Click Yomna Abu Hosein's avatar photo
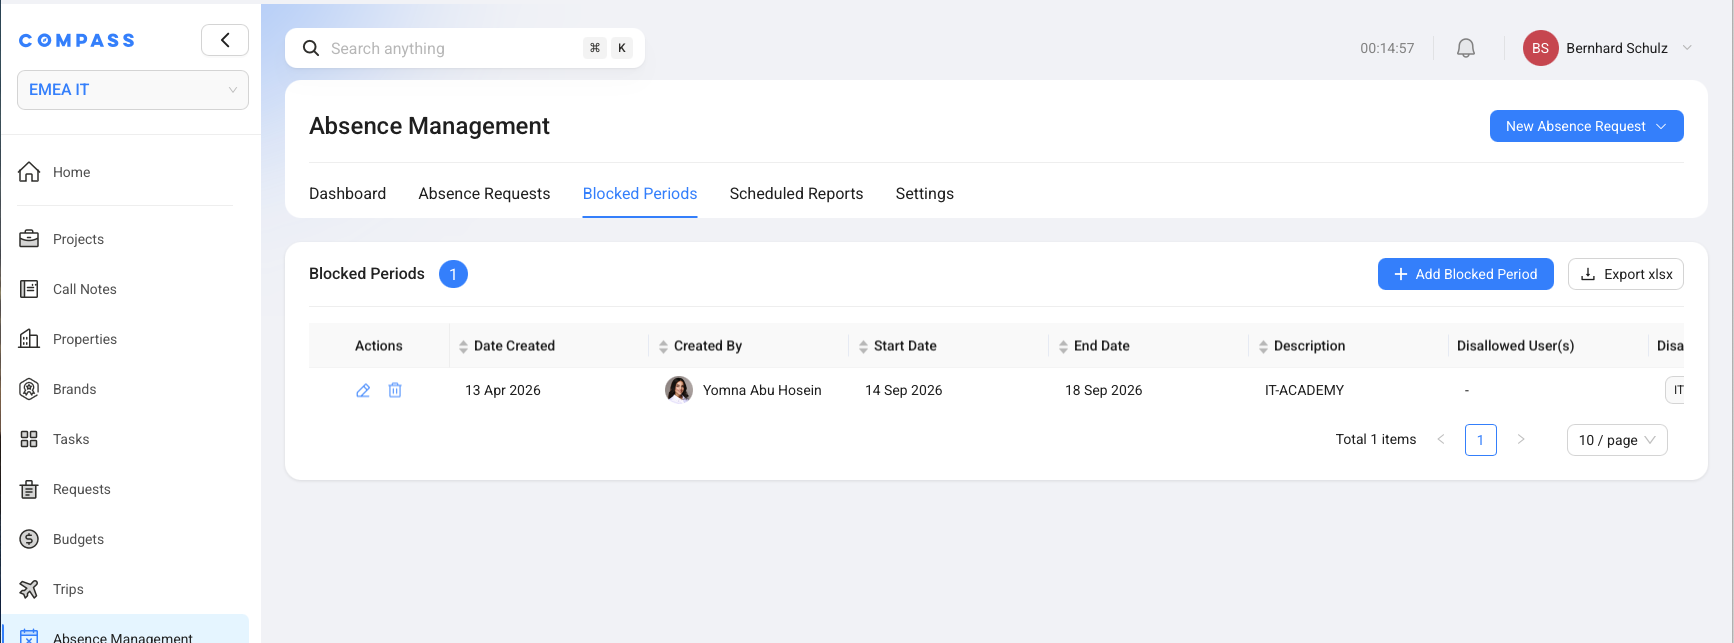 pyautogui.click(x=679, y=389)
